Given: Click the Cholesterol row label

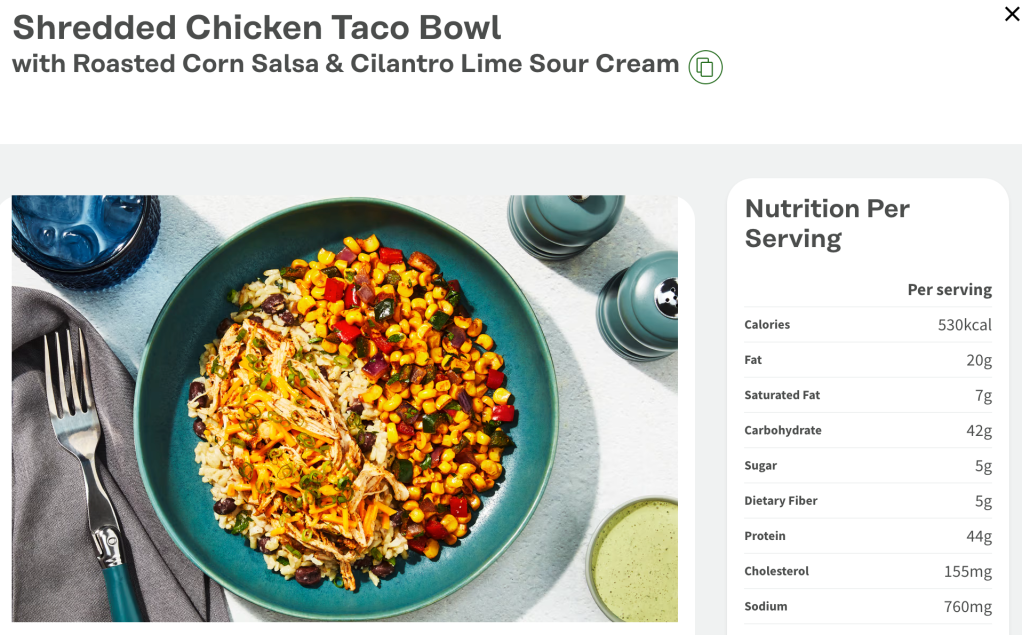Looking at the screenshot, I should pos(777,571).
